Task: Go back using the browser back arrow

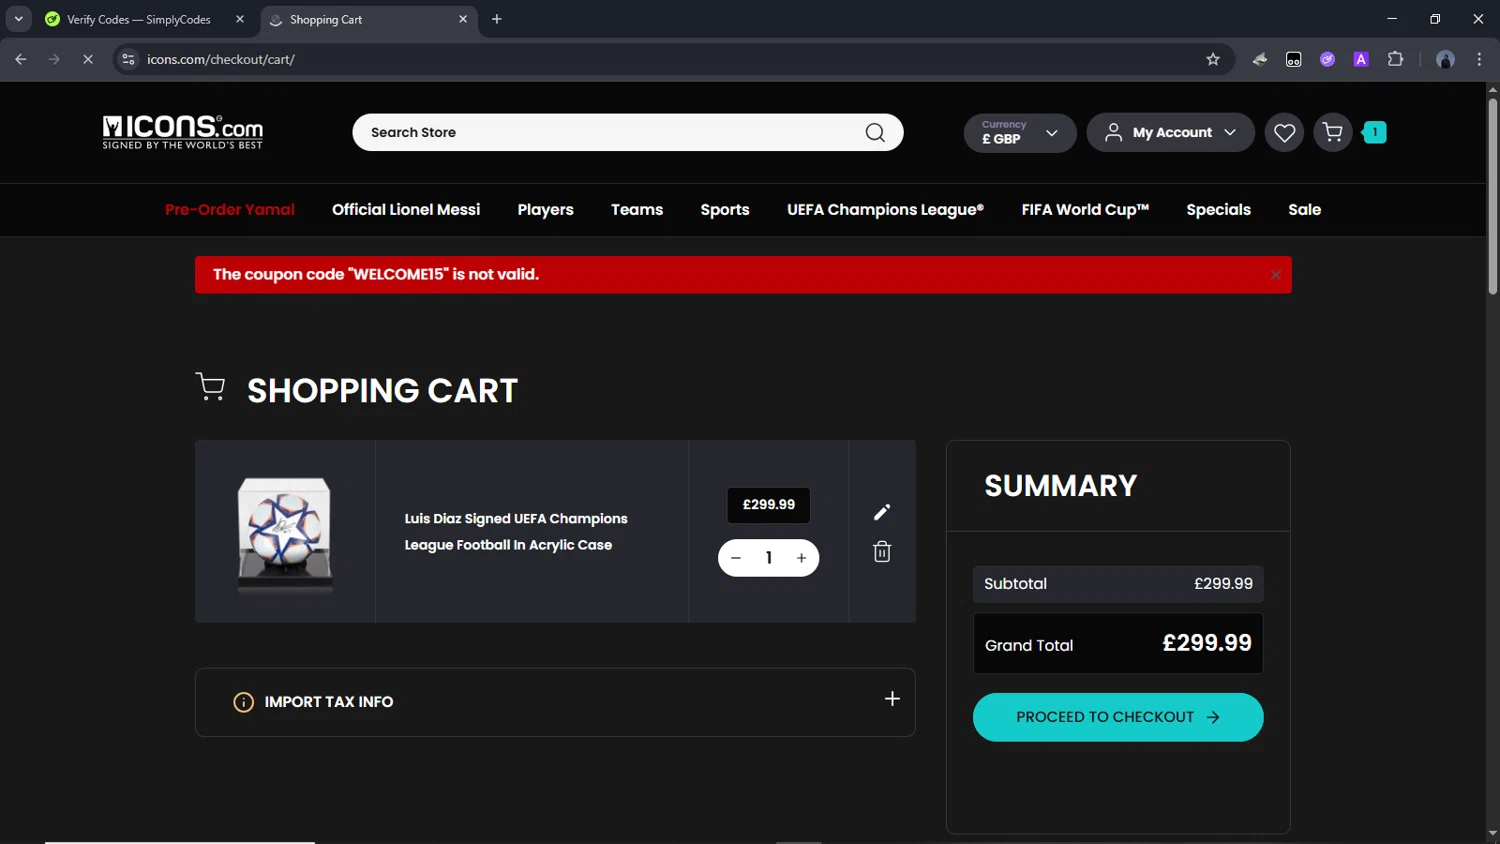Action: pyautogui.click(x=20, y=59)
